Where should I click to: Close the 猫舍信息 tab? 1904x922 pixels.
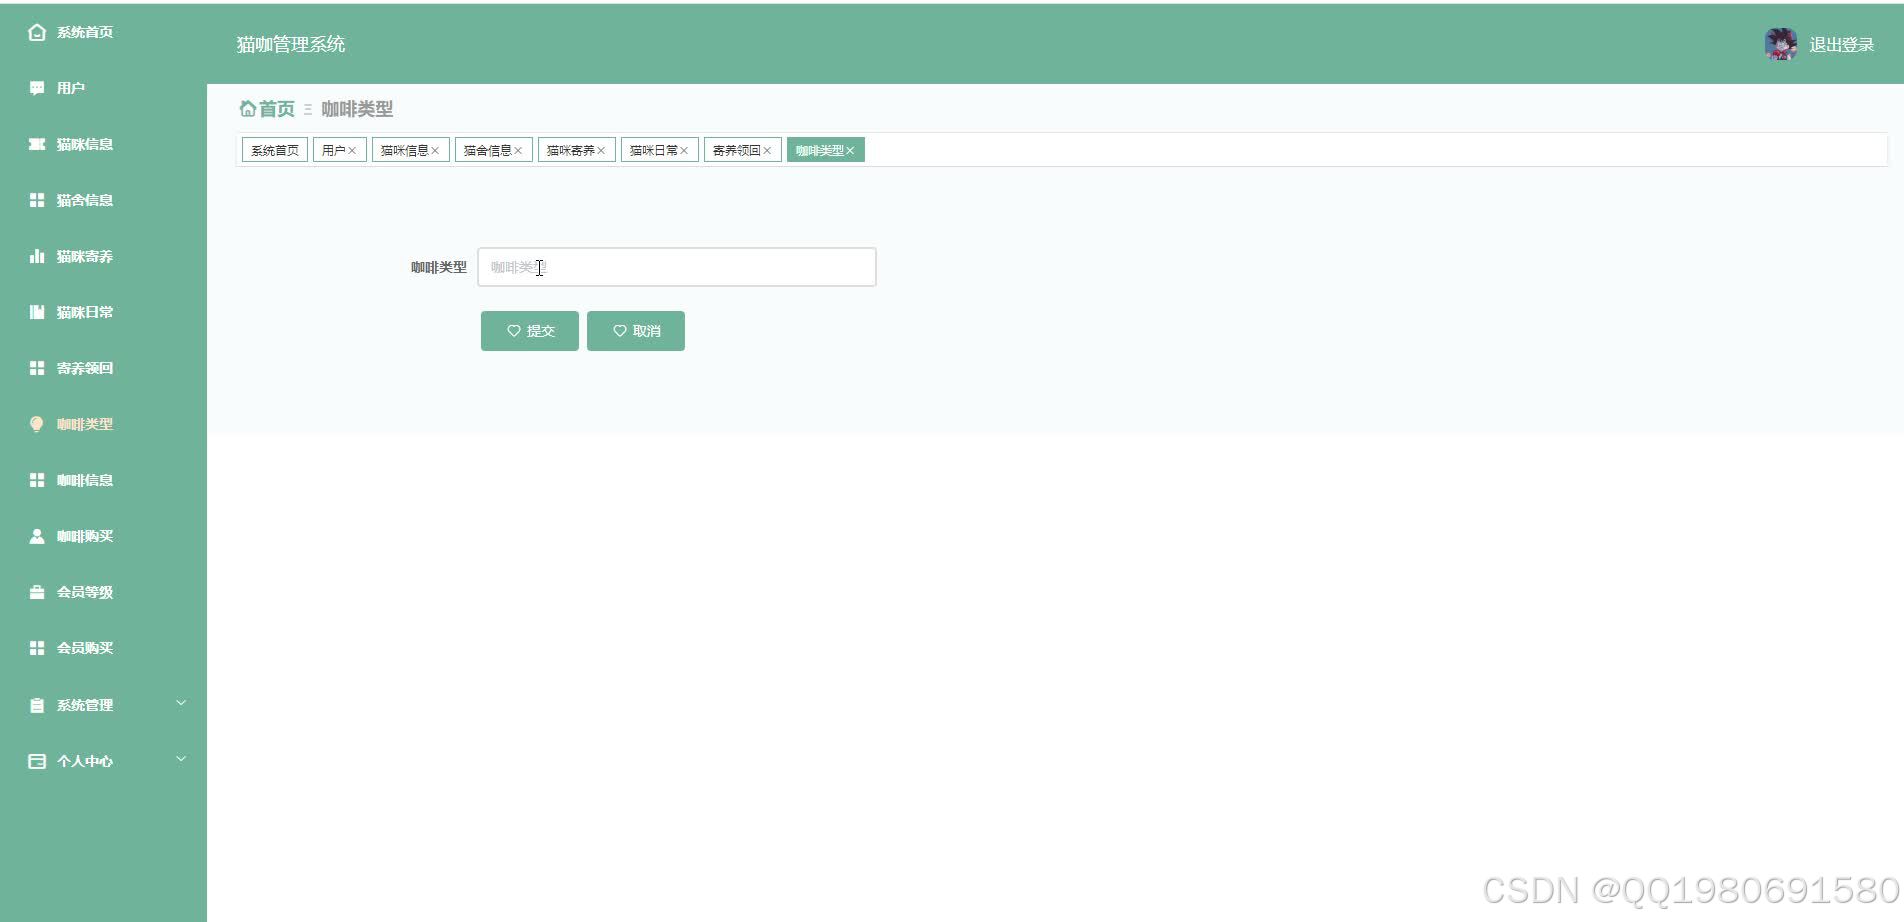tap(518, 151)
